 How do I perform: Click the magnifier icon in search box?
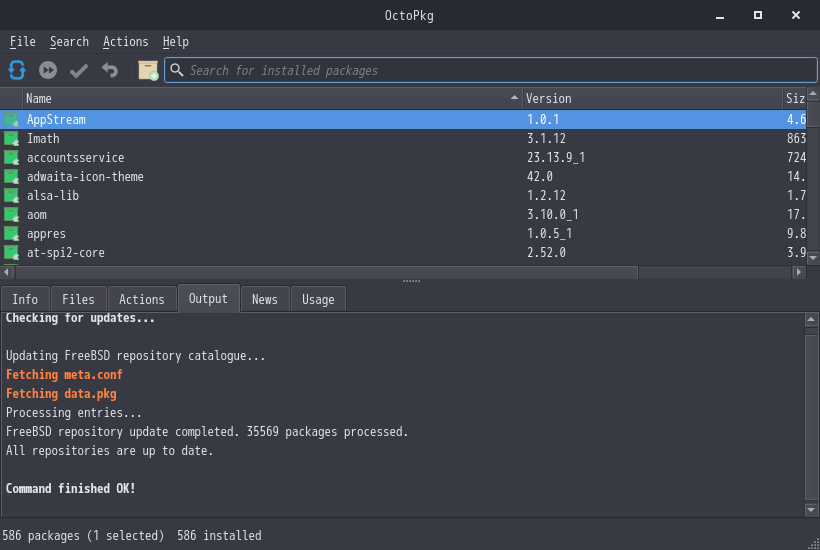(x=177, y=70)
